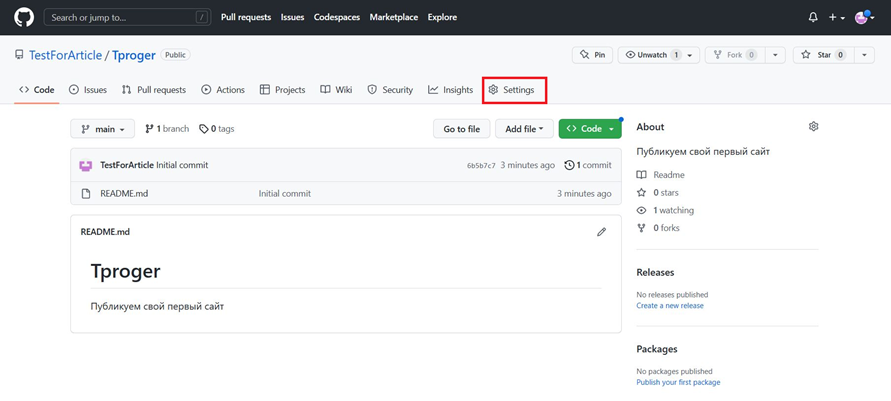Open the main branch selector
This screenshot has height=401, width=891.
click(103, 129)
